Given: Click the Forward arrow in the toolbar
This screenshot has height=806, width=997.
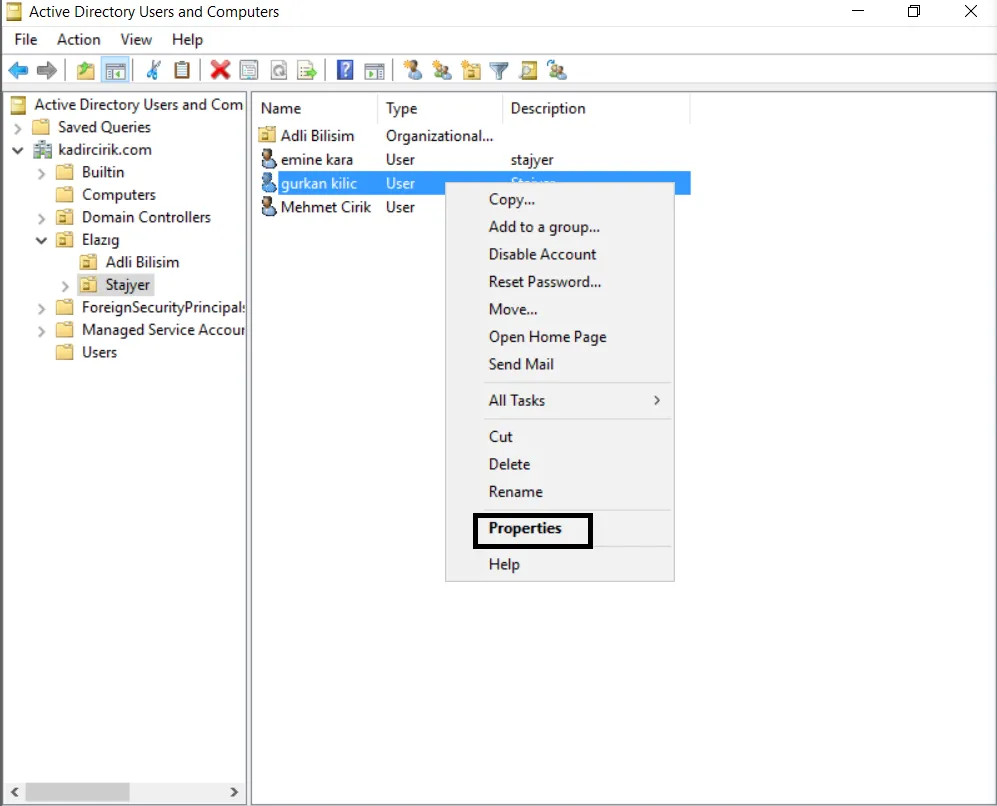Looking at the screenshot, I should [47, 70].
